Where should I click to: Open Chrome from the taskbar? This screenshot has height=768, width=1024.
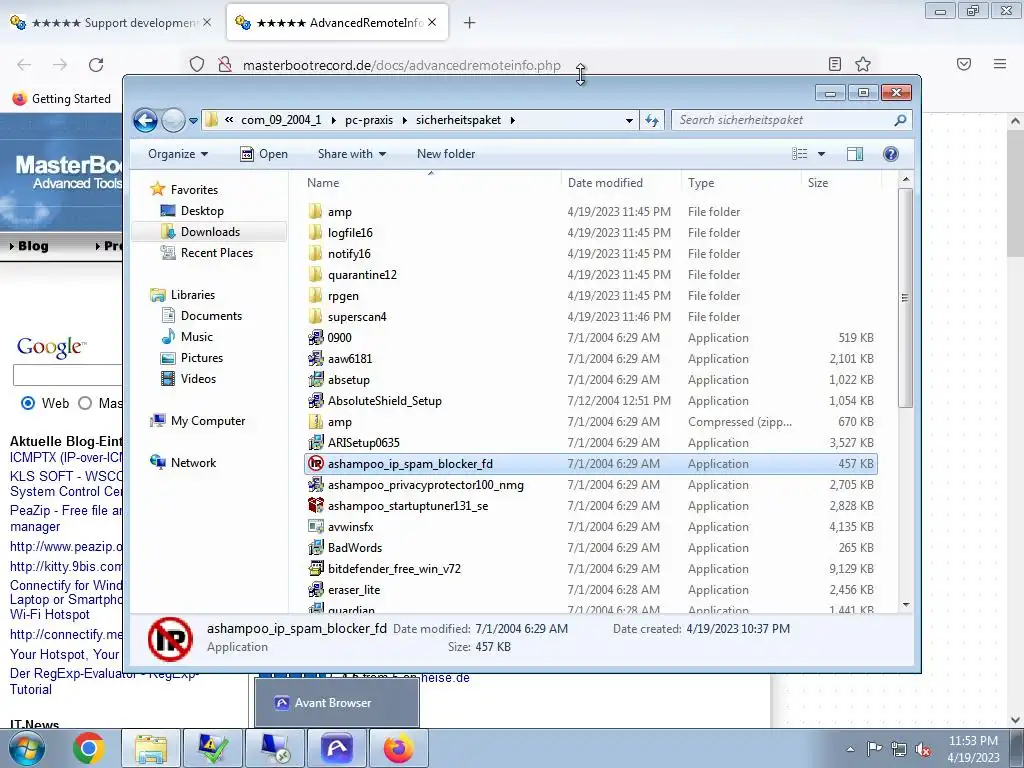pos(89,748)
